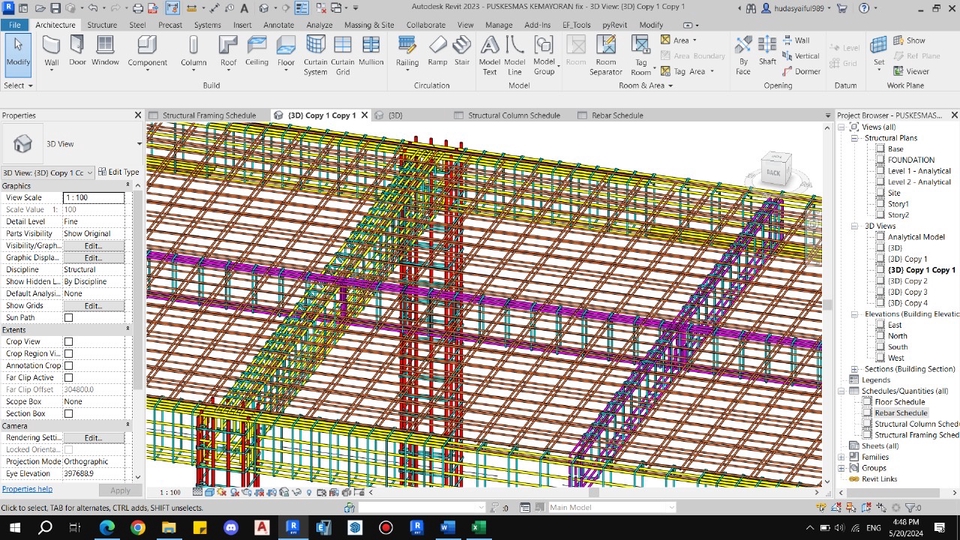The width and height of the screenshot is (960, 540).
Task: Click the Edit Type button
Action: 119,172
